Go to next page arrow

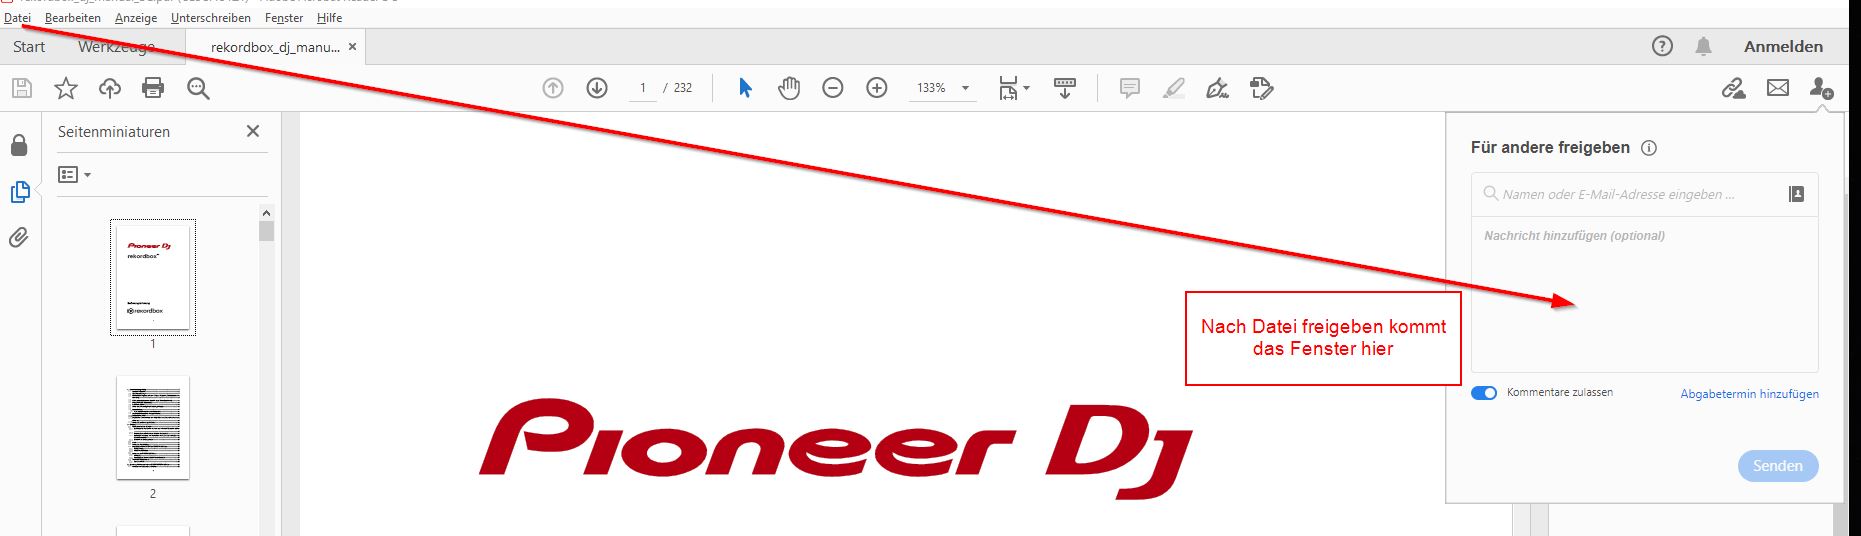tap(597, 88)
